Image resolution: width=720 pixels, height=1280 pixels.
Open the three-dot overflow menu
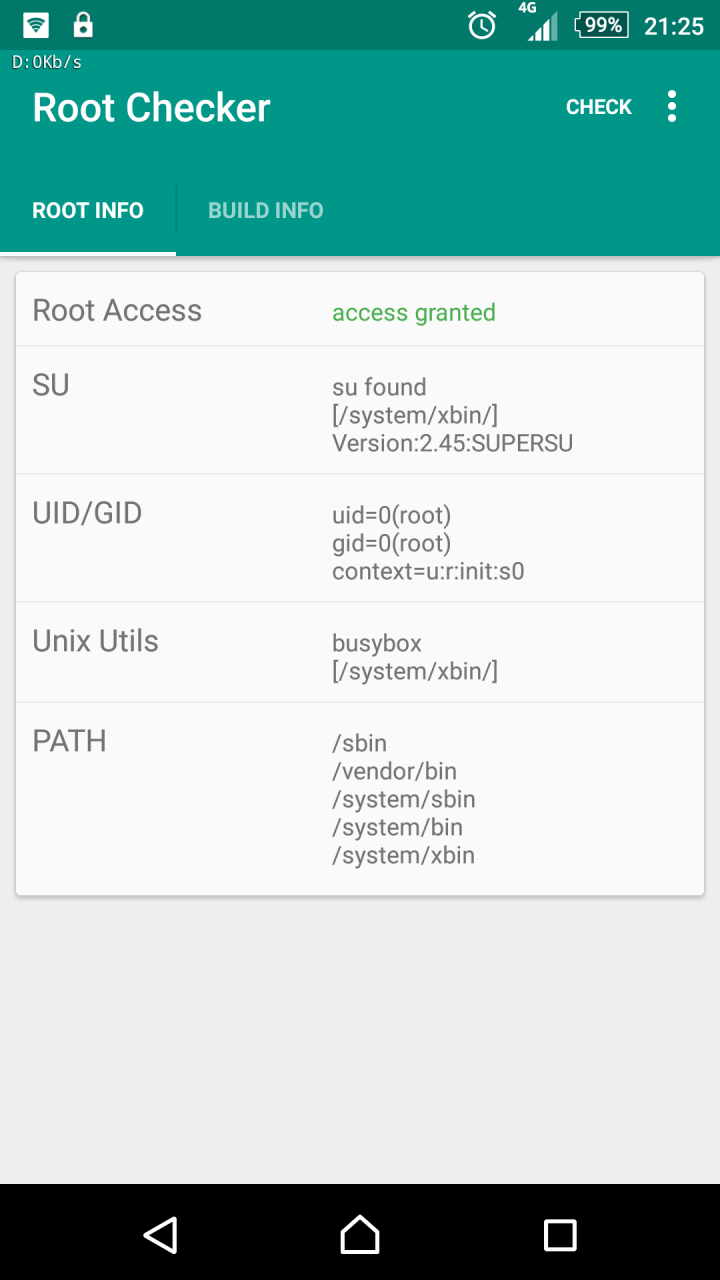coord(671,107)
